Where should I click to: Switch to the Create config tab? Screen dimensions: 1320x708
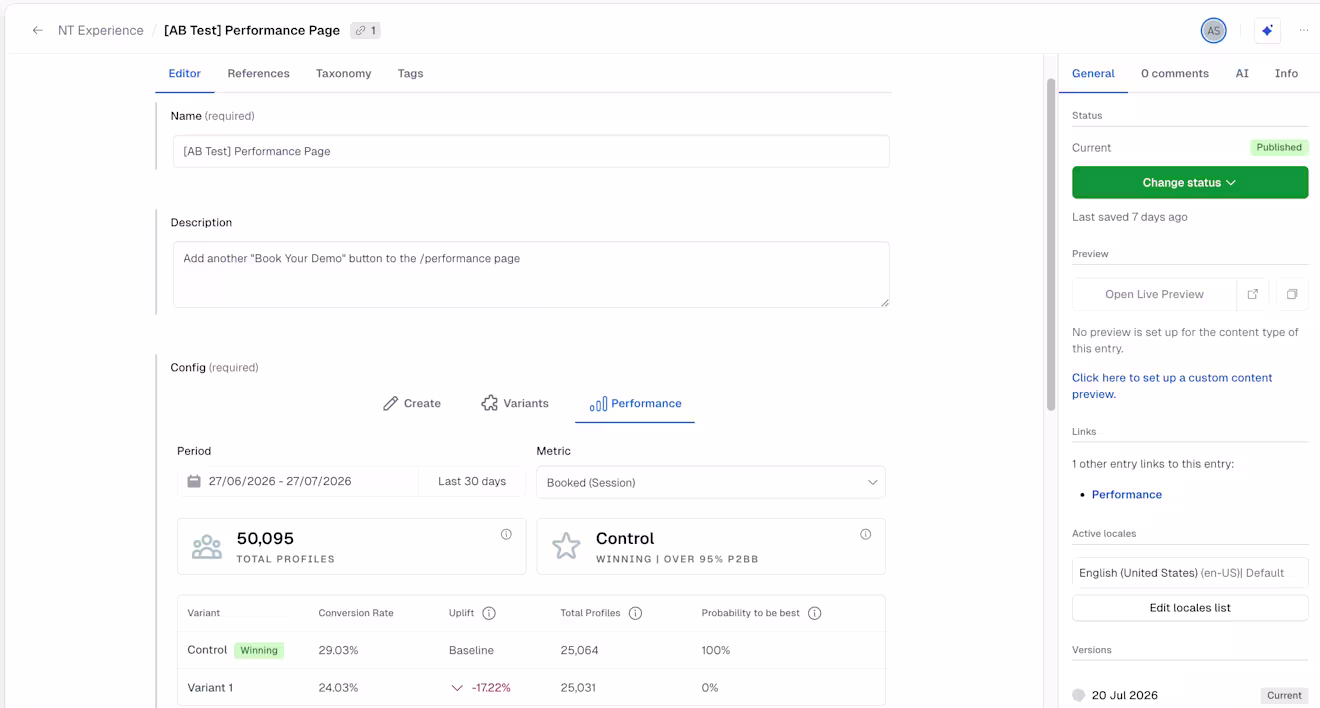click(x=412, y=403)
